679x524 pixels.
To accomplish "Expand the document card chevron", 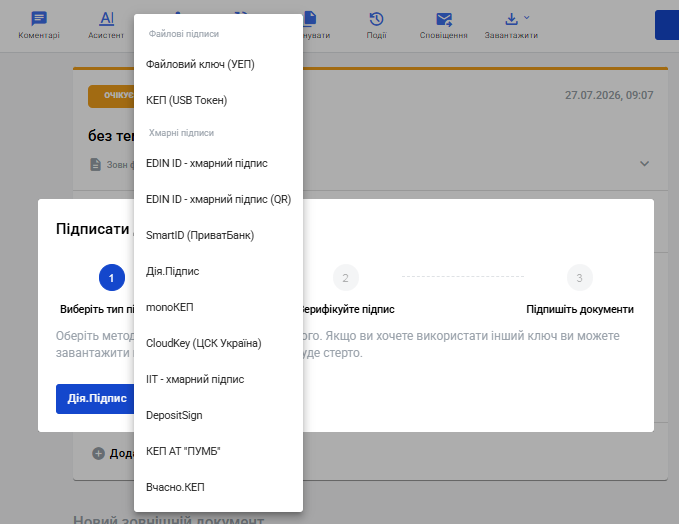I will (x=644, y=164).
